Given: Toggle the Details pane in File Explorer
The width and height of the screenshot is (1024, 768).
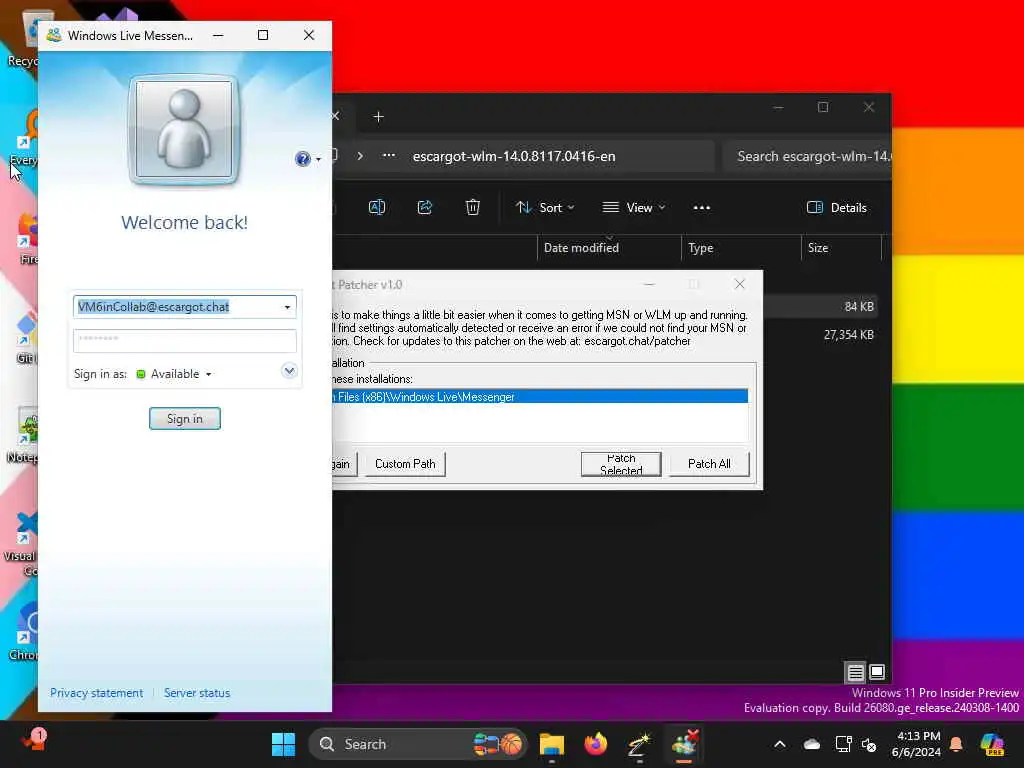Looking at the screenshot, I should [x=837, y=208].
